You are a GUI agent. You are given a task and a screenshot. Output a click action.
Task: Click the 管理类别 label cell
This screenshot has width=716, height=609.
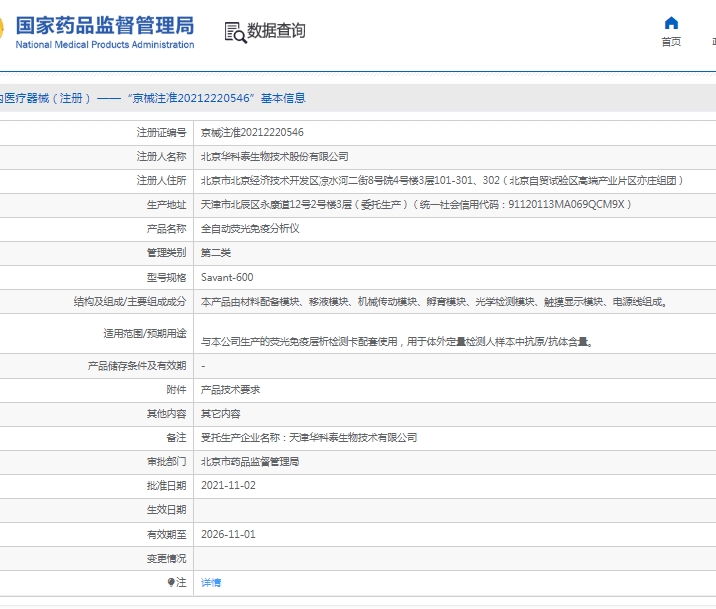click(x=166, y=253)
